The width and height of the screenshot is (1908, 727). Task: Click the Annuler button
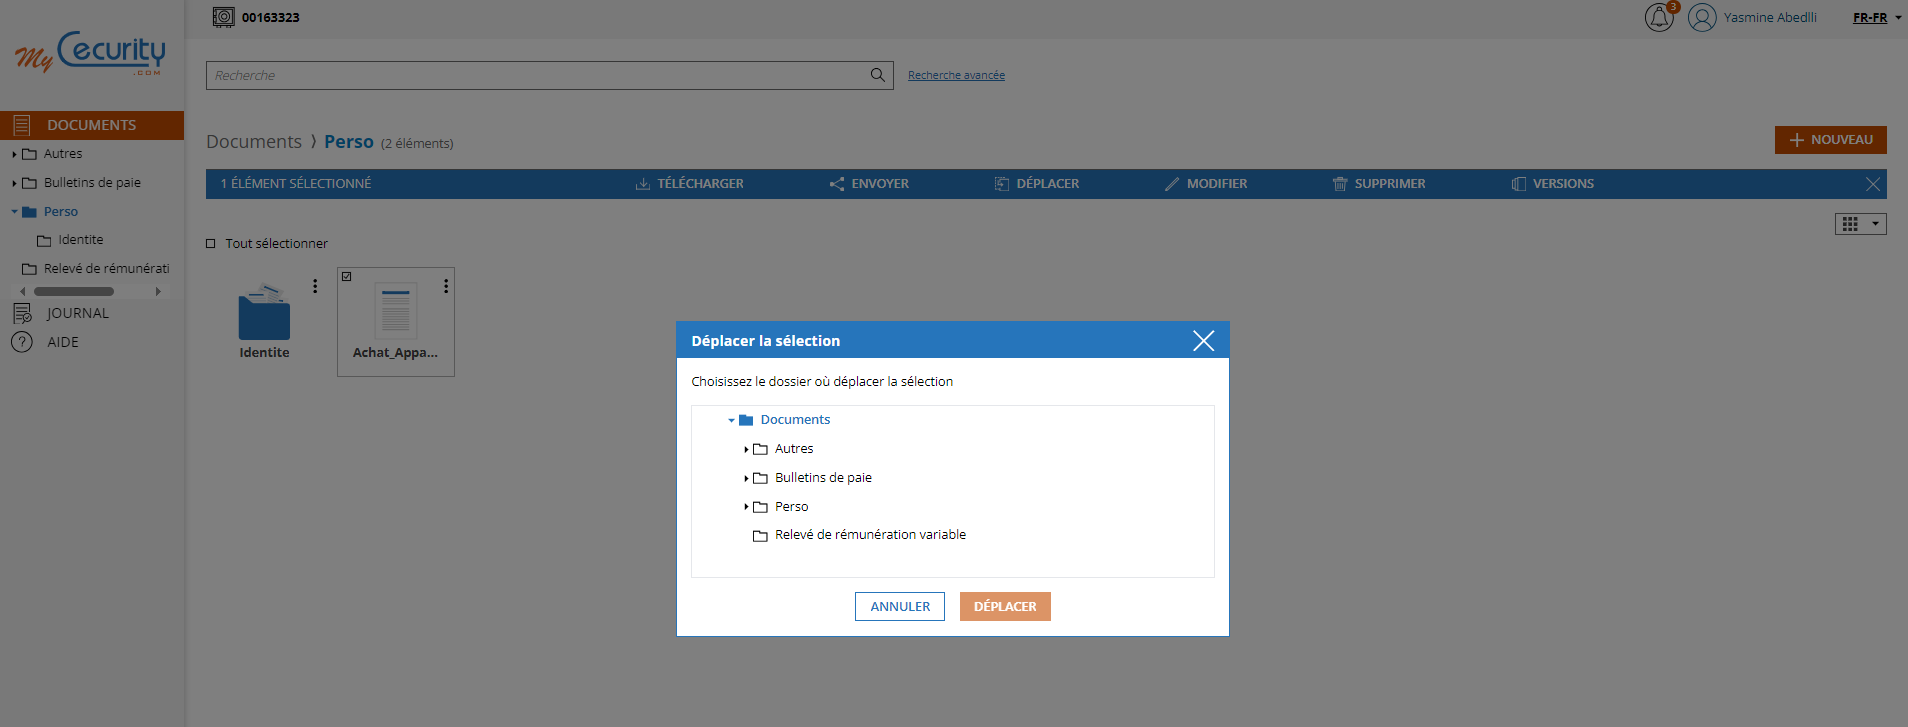point(899,607)
